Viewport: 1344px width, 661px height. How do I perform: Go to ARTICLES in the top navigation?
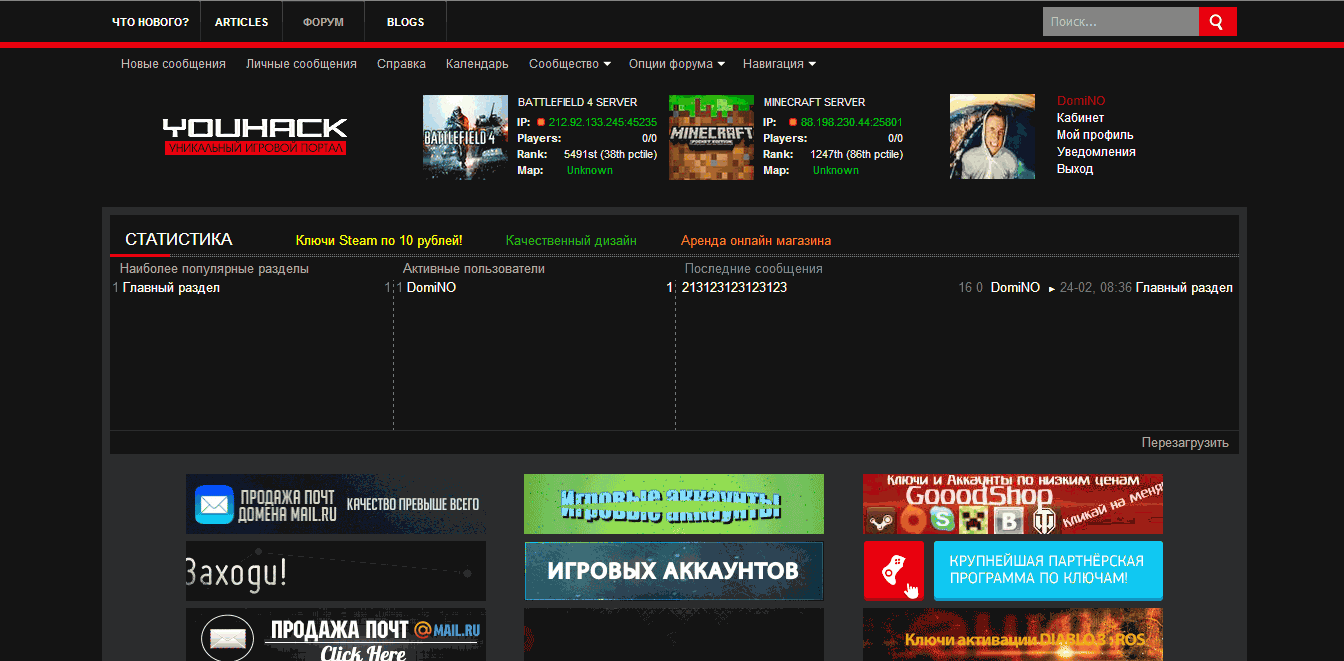241,22
